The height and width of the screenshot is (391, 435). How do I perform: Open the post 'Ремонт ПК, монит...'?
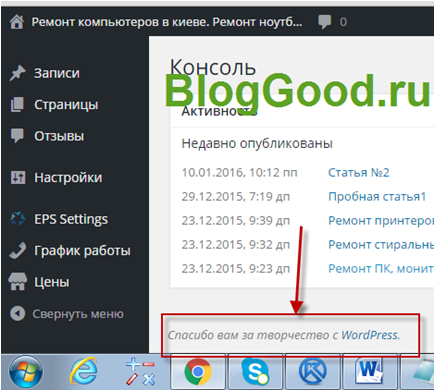click(381, 268)
